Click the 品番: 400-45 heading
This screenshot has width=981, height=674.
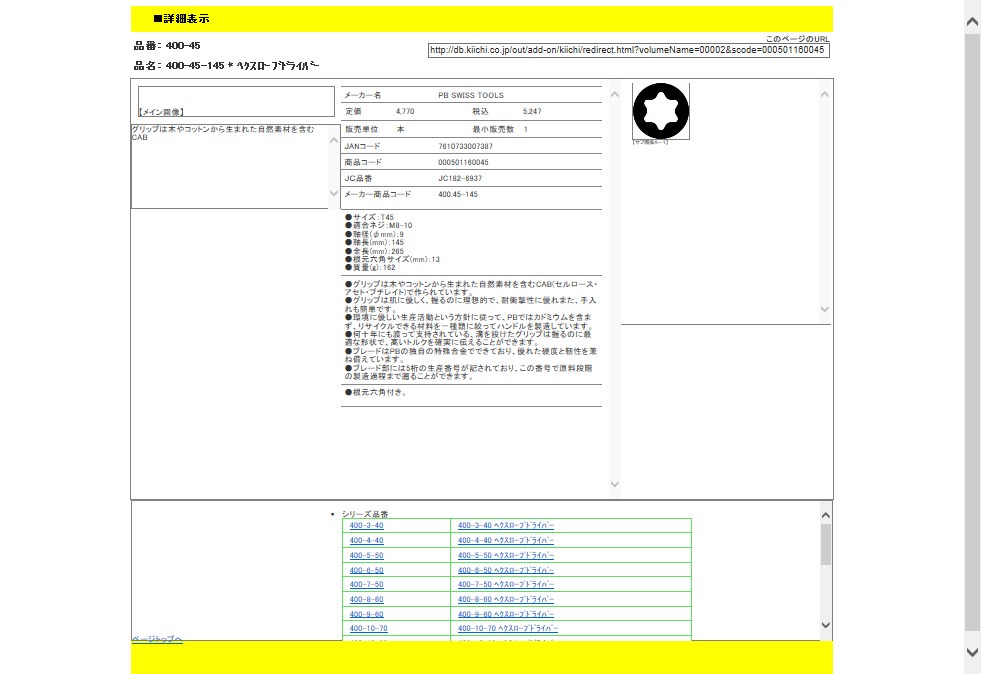[167, 46]
